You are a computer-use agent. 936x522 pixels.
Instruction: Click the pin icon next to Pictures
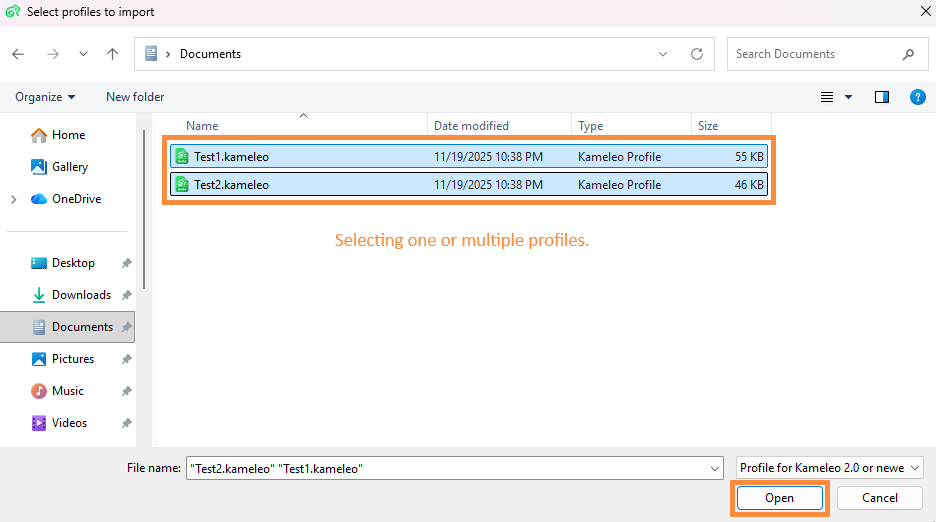126,359
